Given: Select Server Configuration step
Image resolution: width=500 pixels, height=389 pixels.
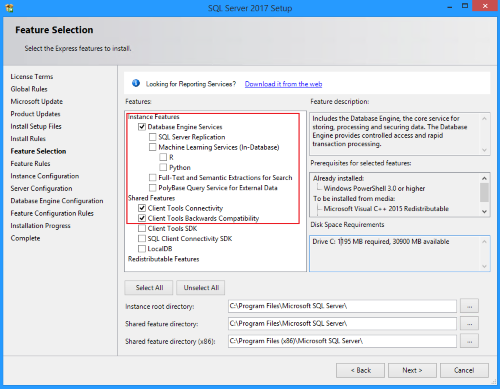Looking at the screenshot, I should click(x=41, y=188).
